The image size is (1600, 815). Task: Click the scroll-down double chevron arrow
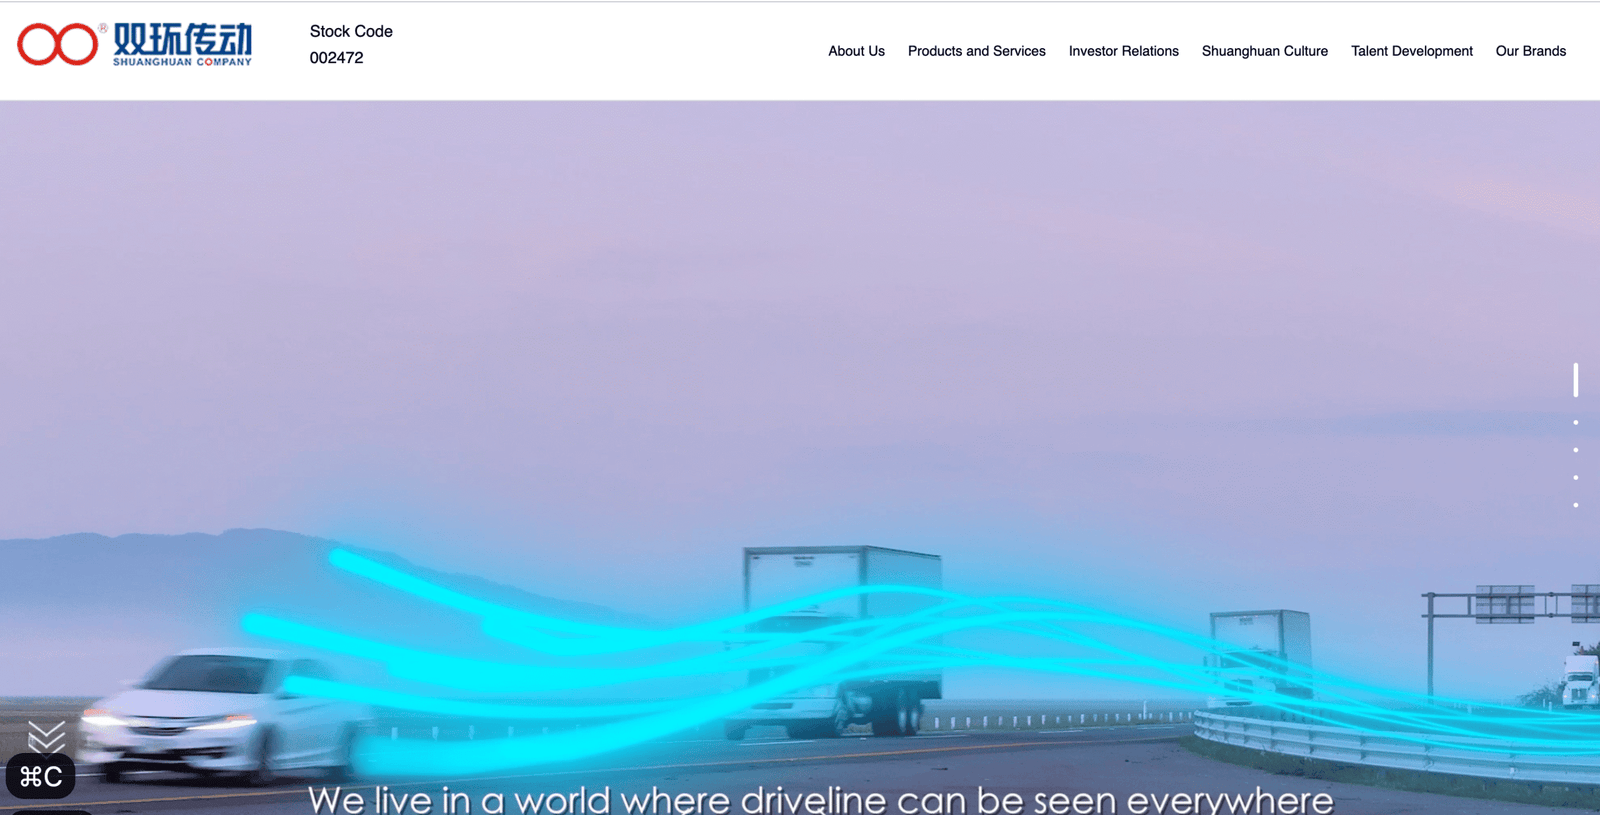coord(46,736)
